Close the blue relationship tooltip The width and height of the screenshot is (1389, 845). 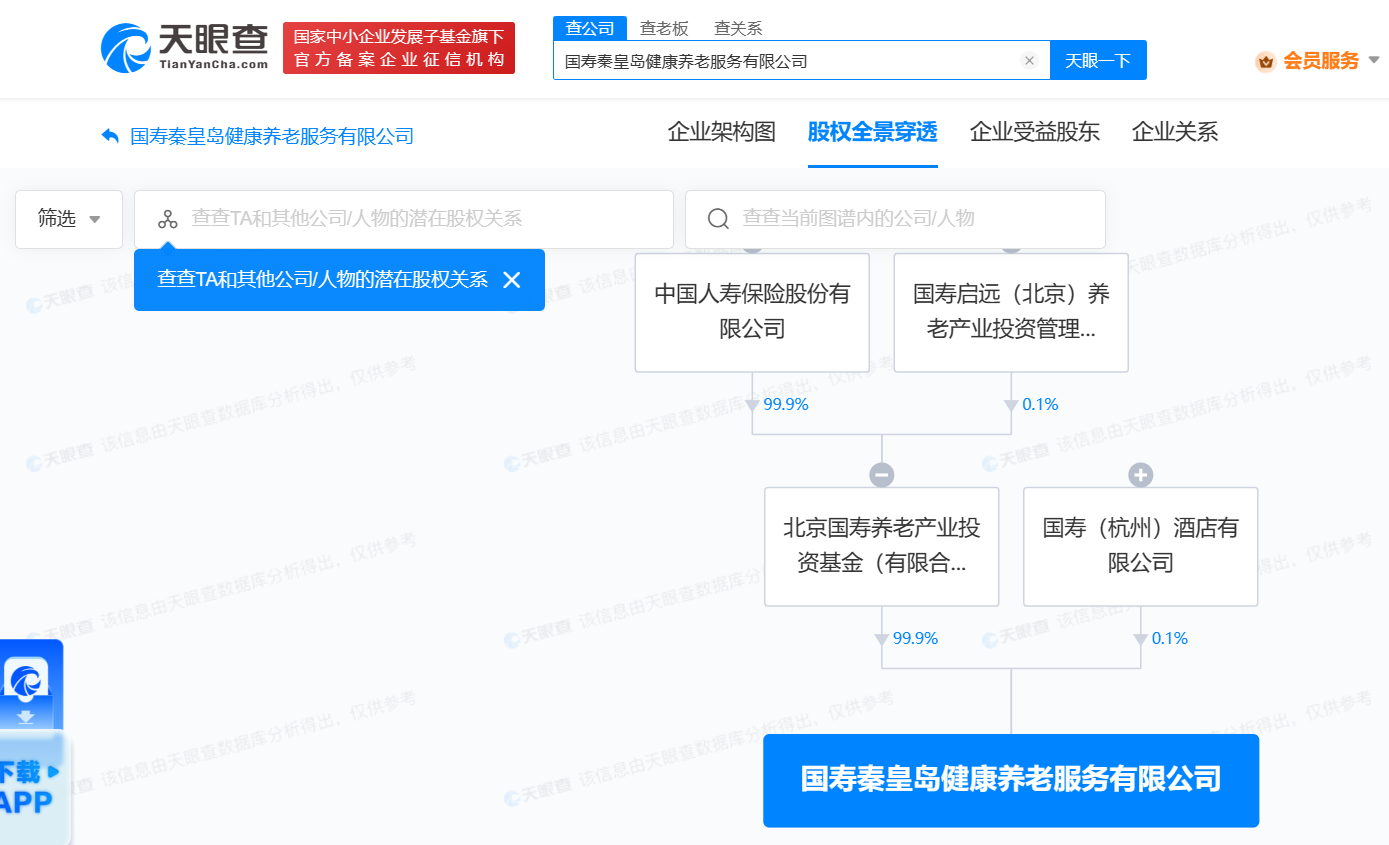tap(512, 280)
